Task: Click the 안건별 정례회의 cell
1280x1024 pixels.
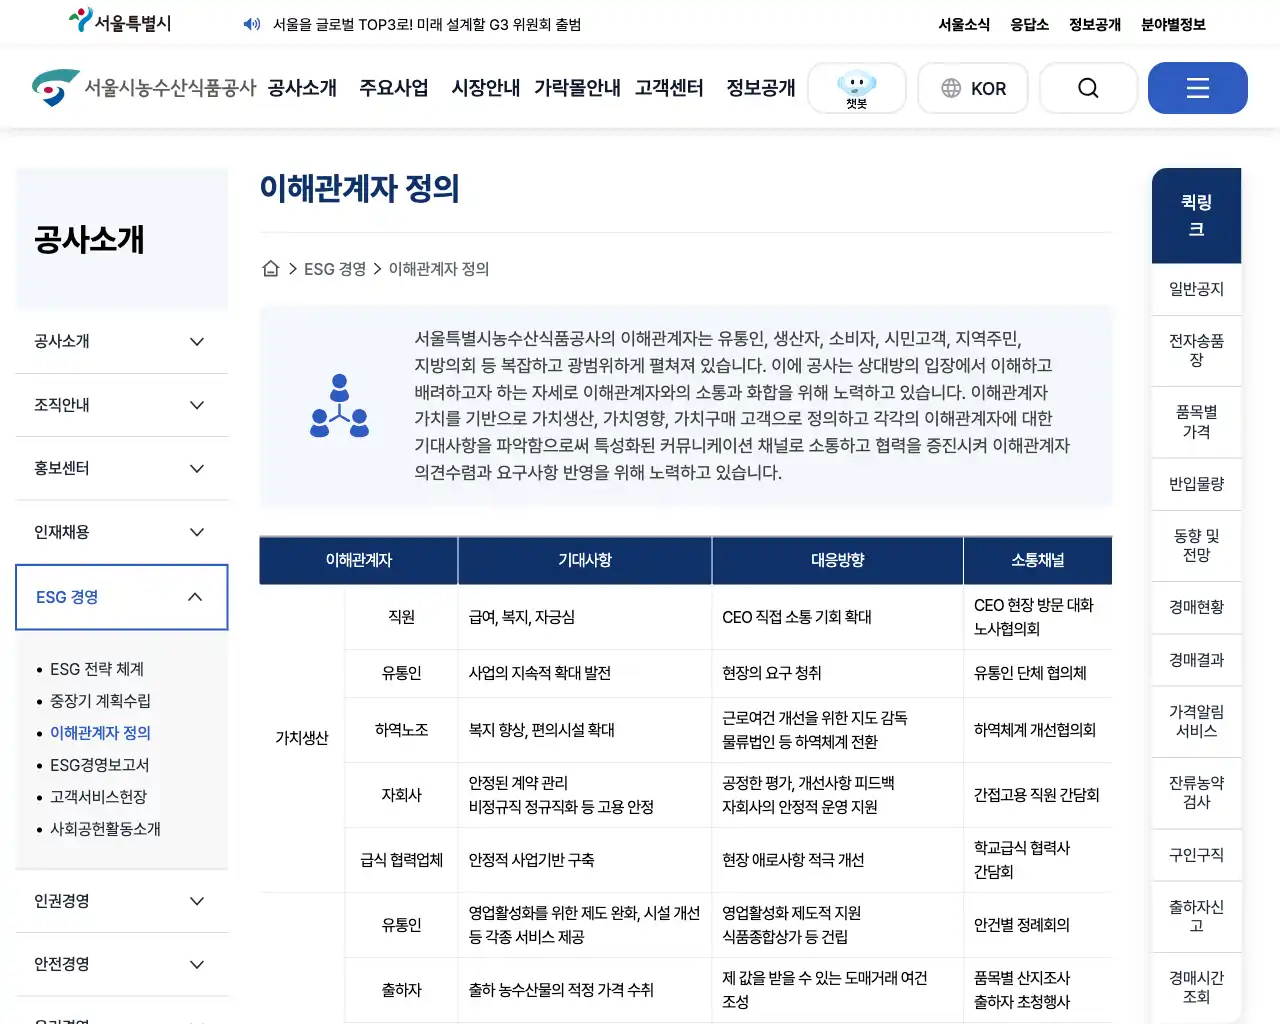Action: tap(1038, 925)
